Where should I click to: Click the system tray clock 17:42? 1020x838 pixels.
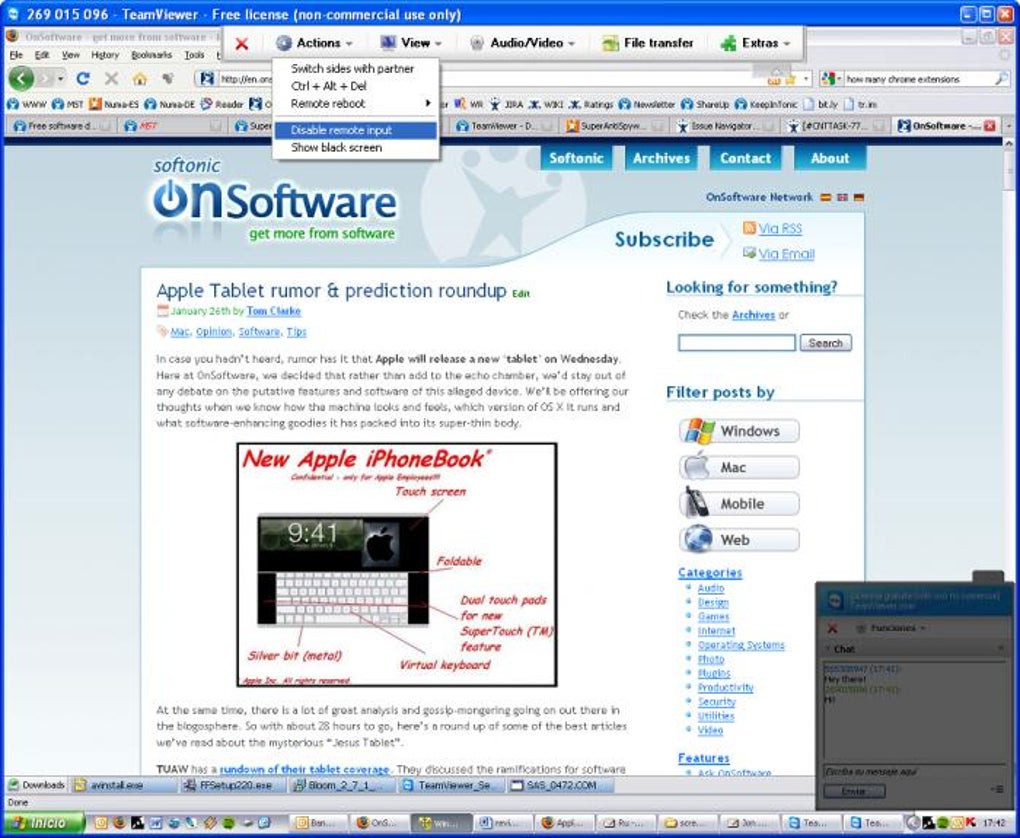(x=995, y=823)
